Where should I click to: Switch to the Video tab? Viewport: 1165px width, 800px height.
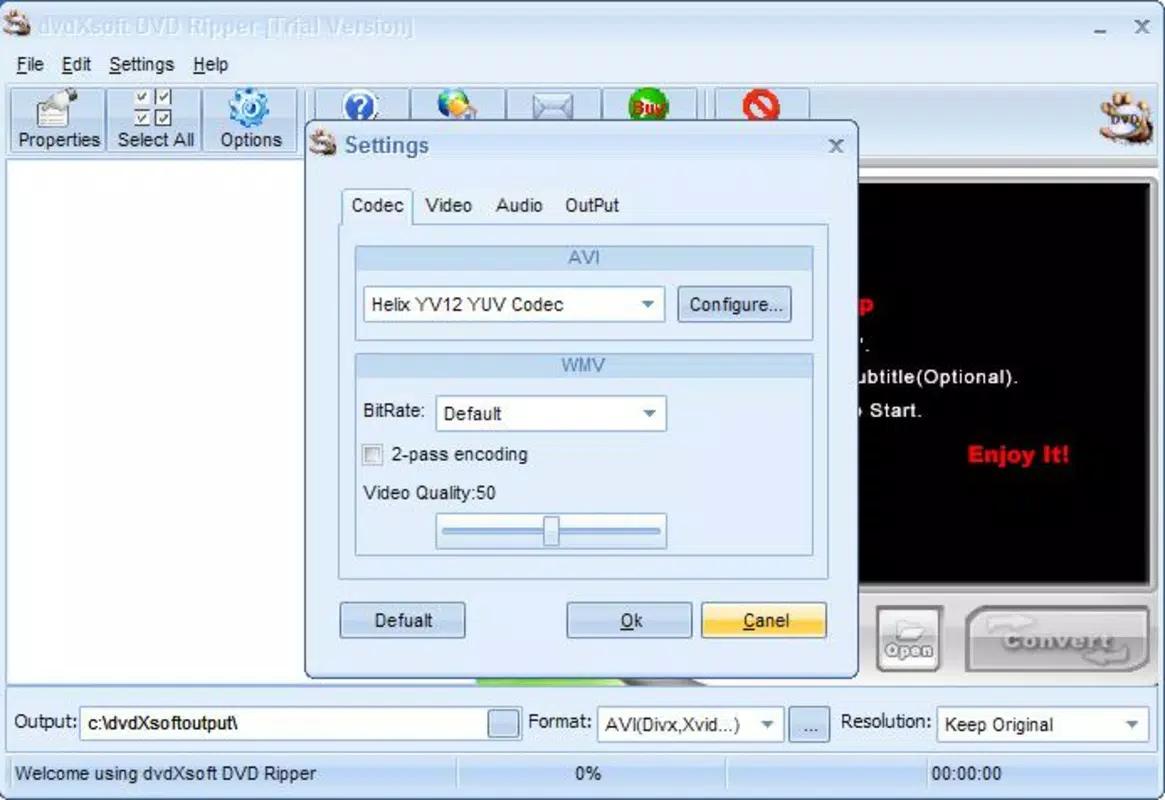click(448, 206)
